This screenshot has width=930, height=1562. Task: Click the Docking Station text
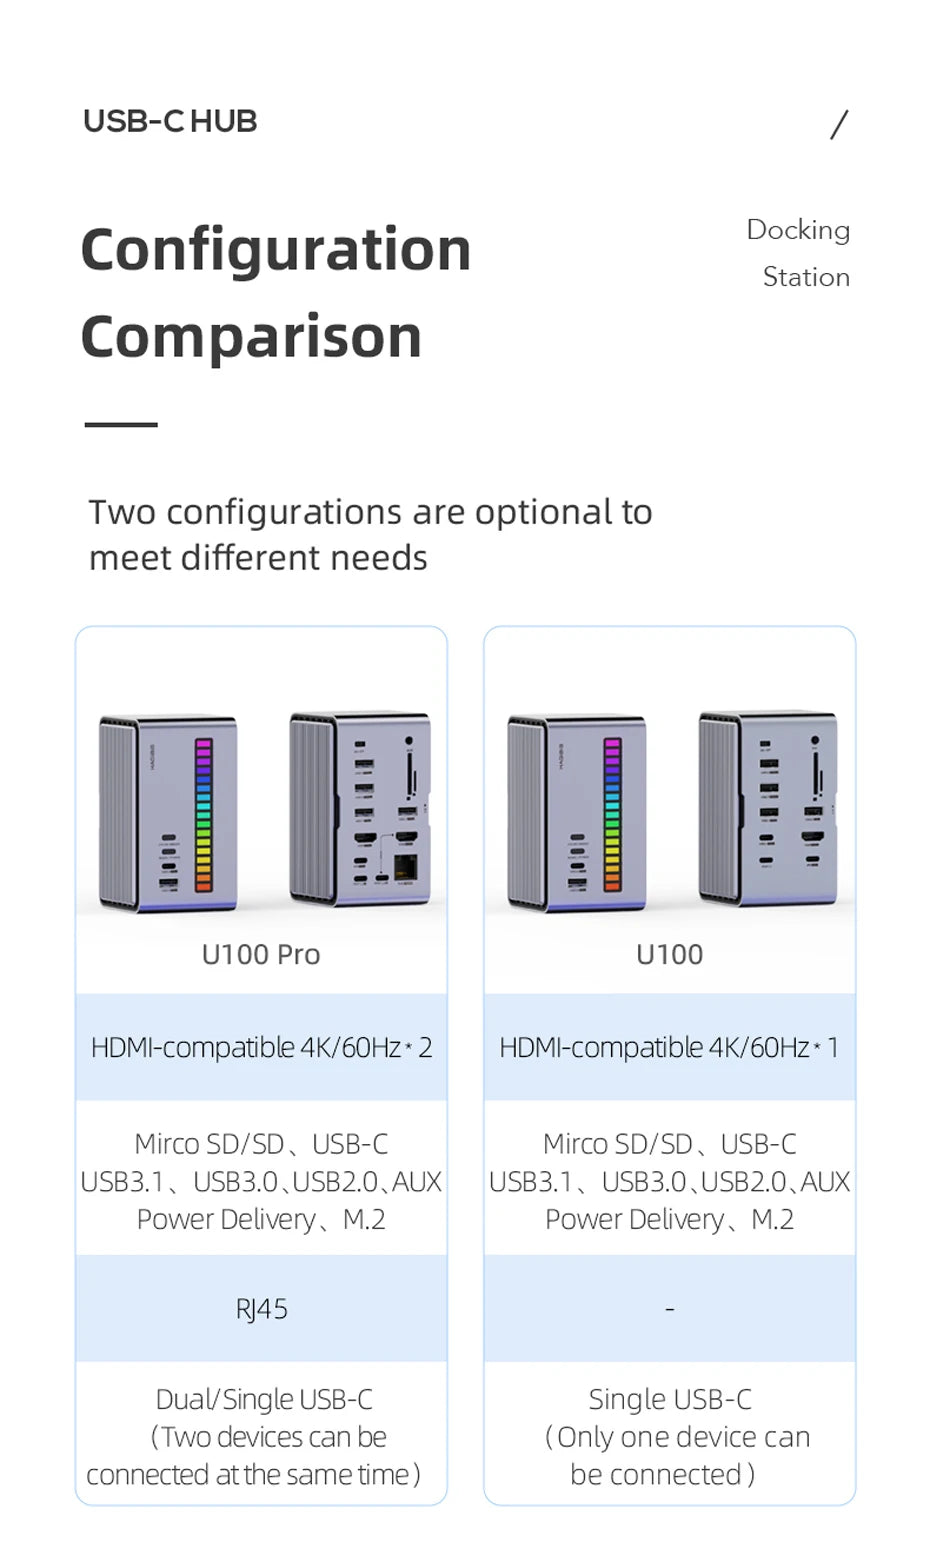point(799,253)
